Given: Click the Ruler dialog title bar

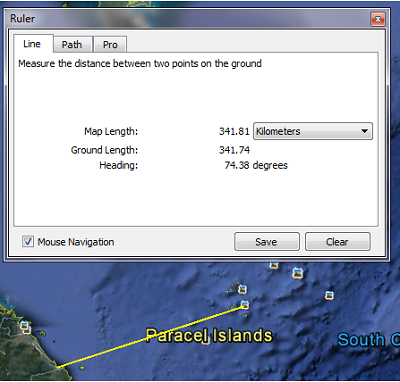Looking at the screenshot, I should (x=187, y=19).
